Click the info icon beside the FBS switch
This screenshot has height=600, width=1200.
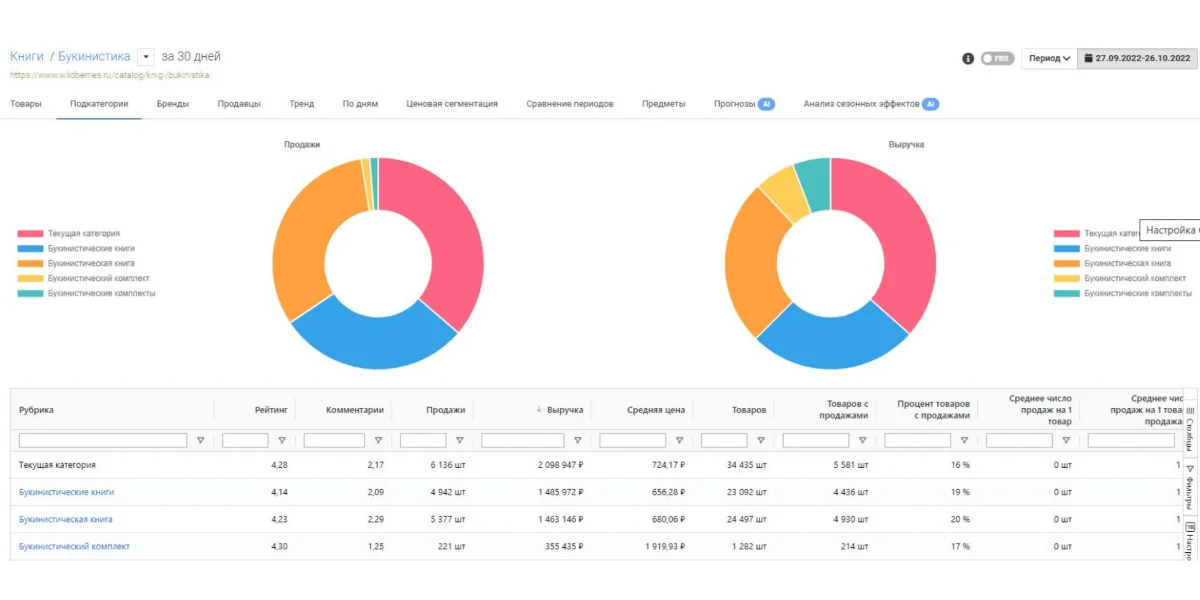point(968,58)
